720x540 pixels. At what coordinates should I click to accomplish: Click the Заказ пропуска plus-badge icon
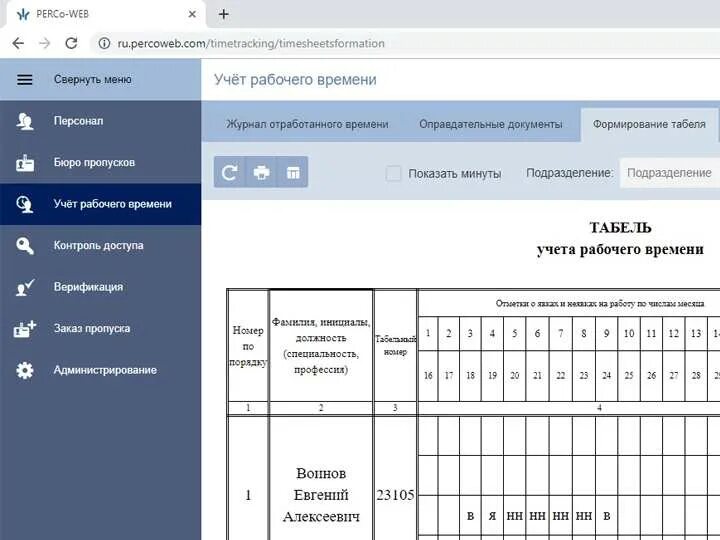pos(25,329)
